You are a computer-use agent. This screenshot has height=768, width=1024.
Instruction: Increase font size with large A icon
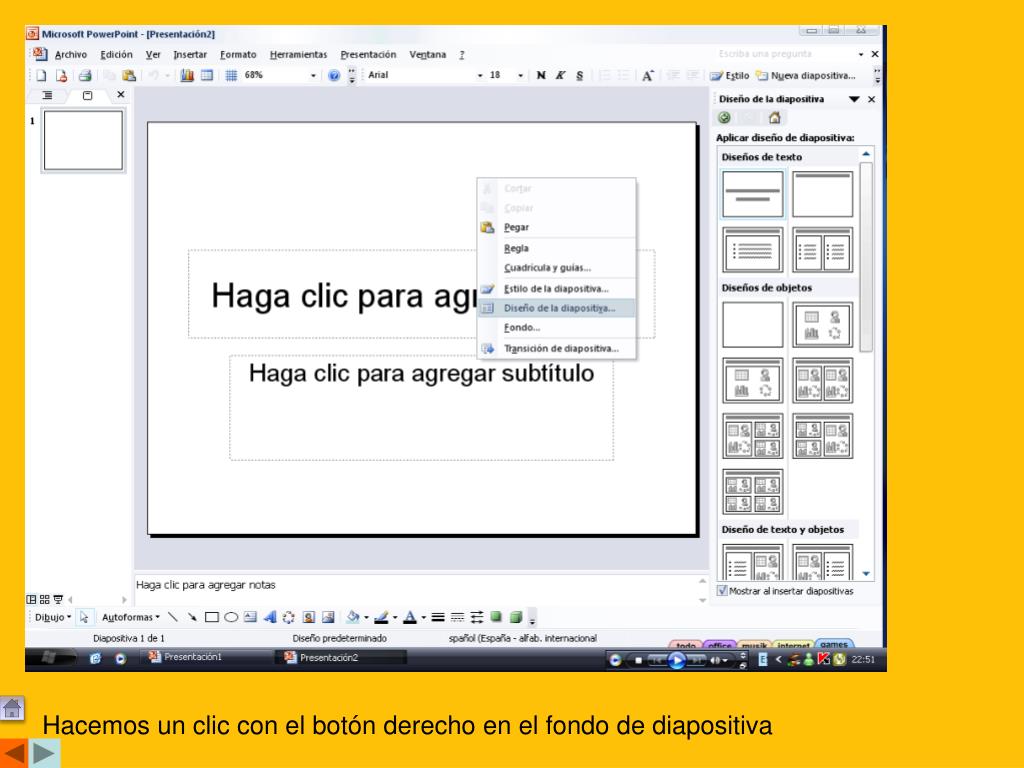647,76
